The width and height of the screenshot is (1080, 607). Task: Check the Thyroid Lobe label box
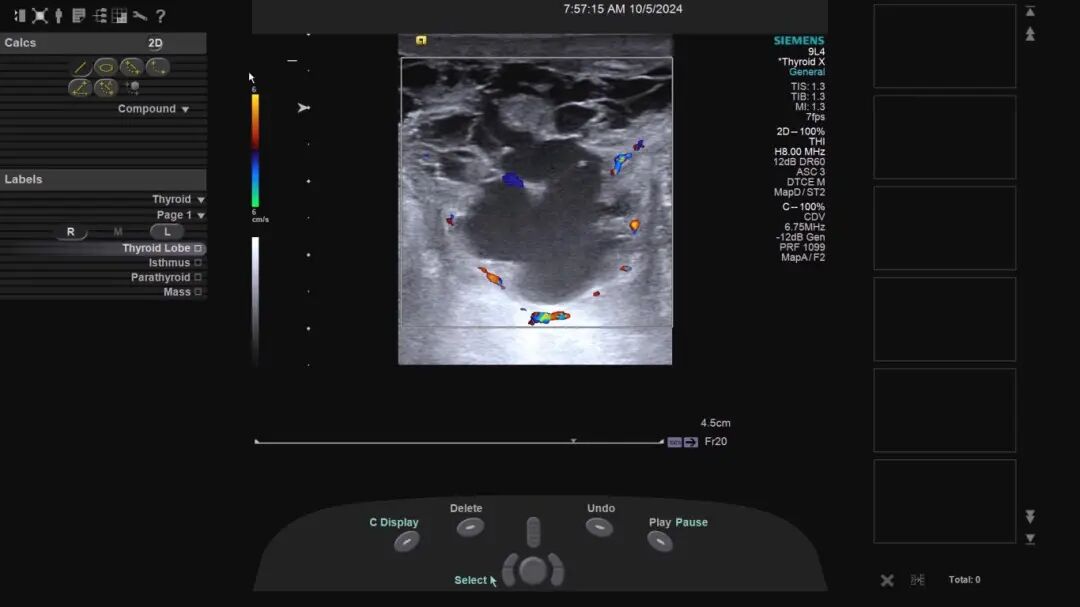click(198, 248)
